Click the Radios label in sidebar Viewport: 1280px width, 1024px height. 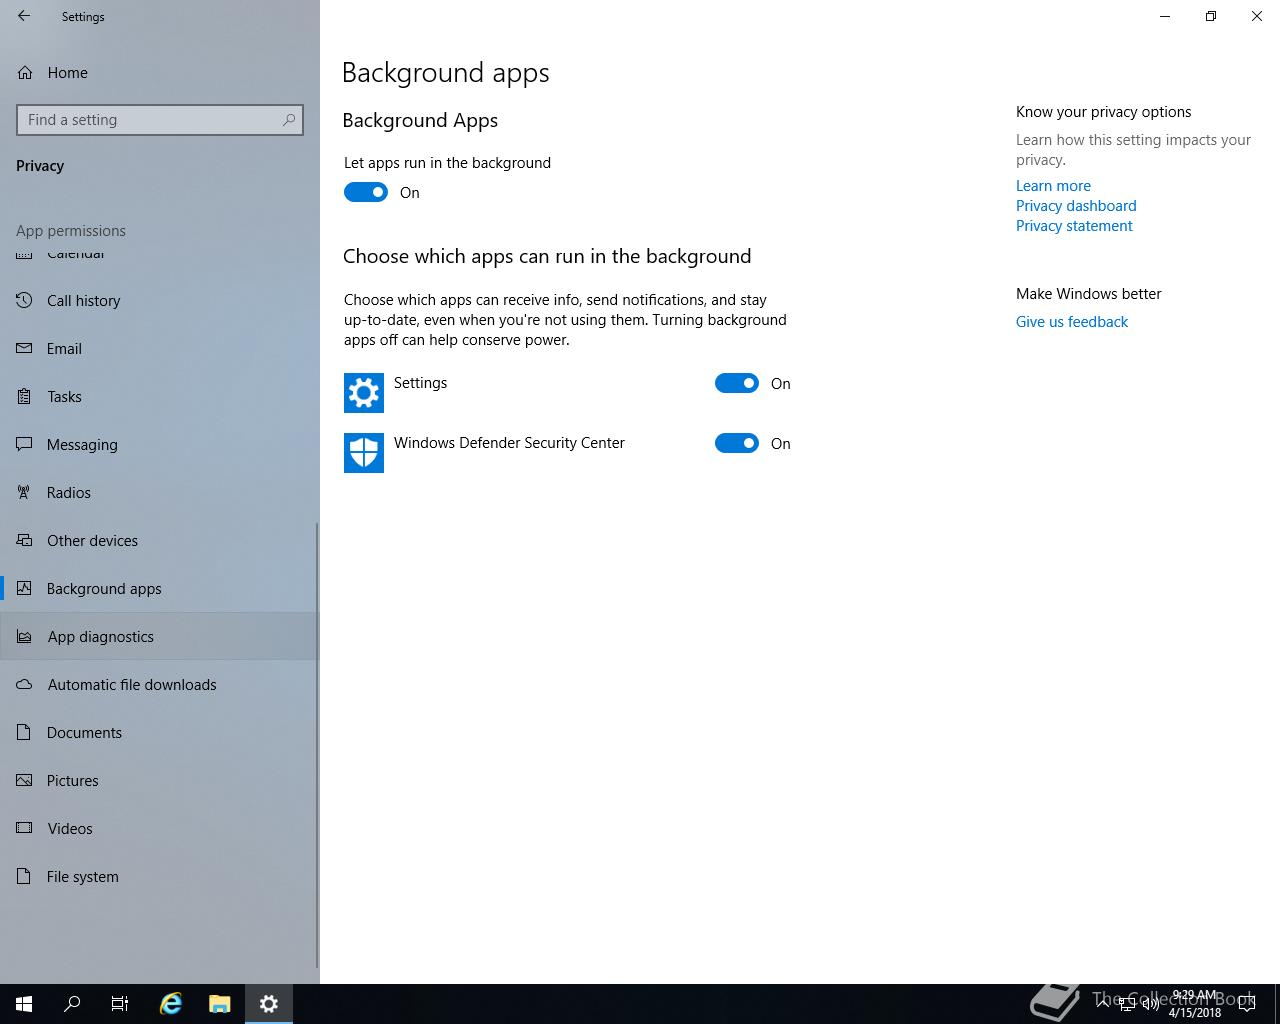[x=69, y=492]
